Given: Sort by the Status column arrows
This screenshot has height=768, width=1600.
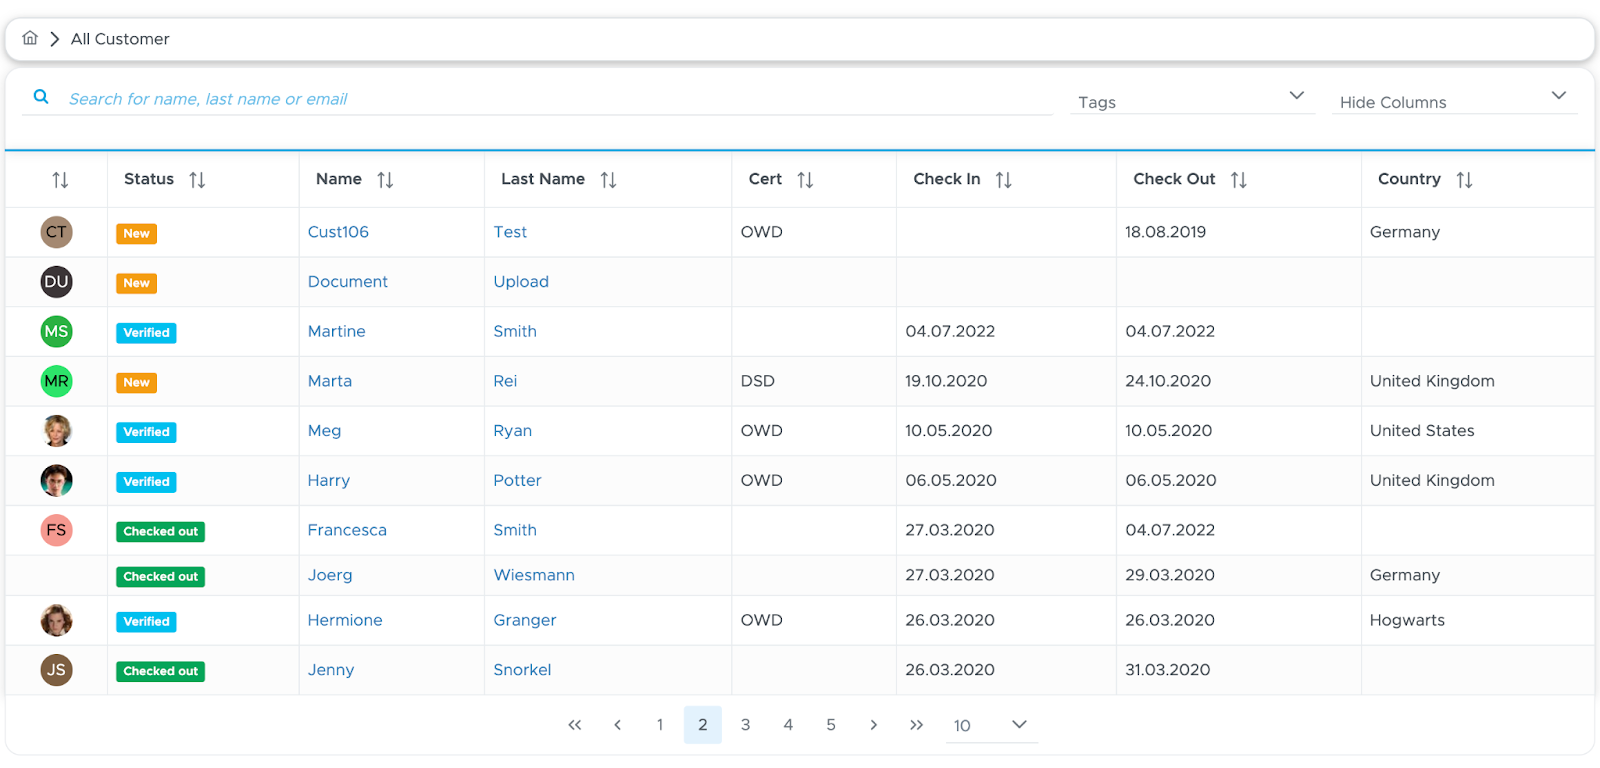Looking at the screenshot, I should click(197, 180).
